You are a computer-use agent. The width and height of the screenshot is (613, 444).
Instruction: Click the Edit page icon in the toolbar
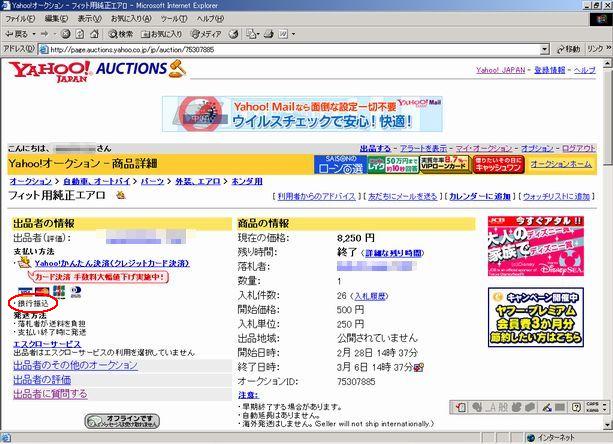coord(283,34)
